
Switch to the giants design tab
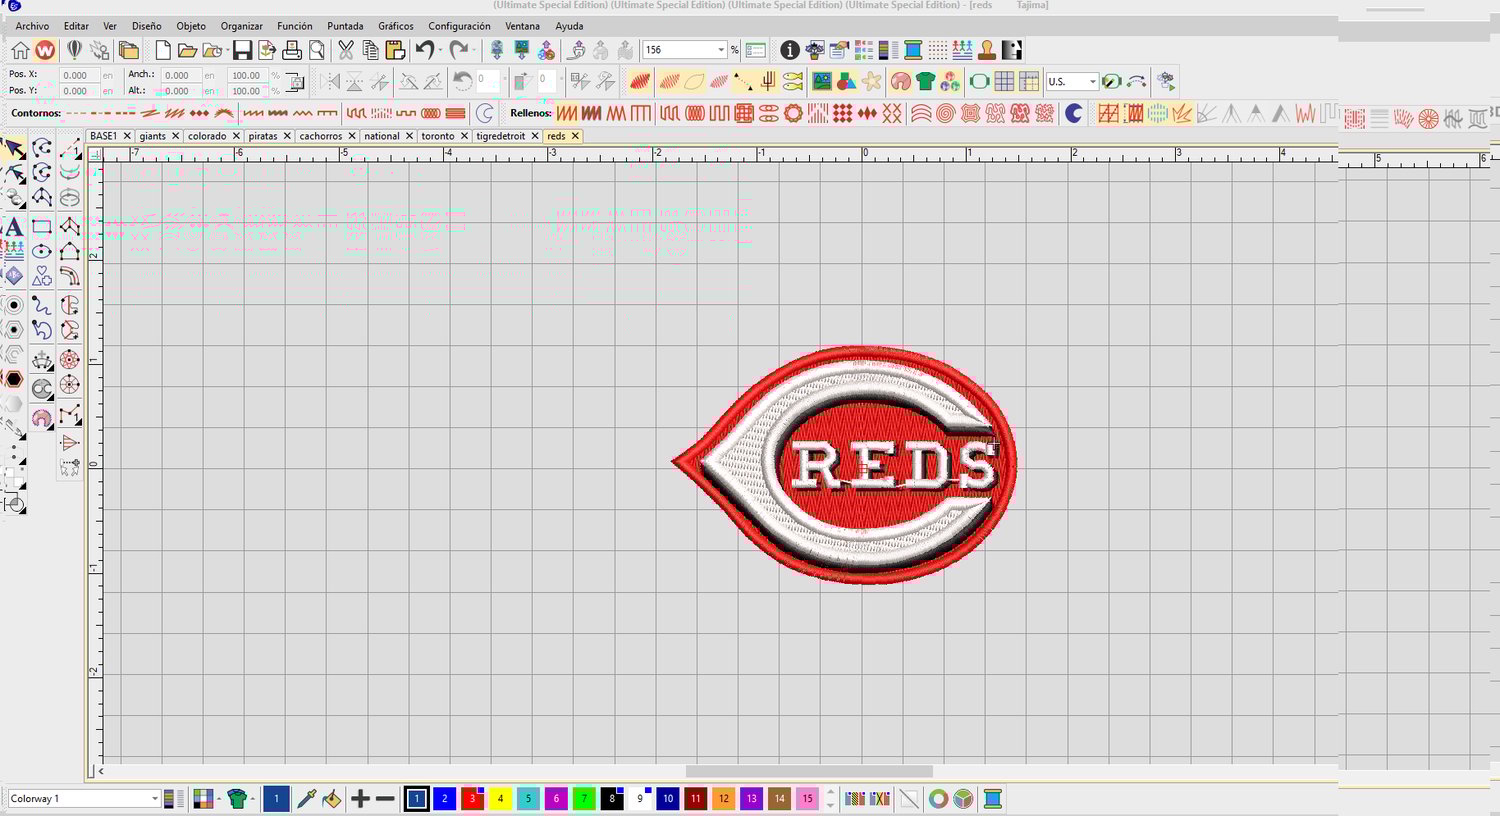(x=153, y=136)
